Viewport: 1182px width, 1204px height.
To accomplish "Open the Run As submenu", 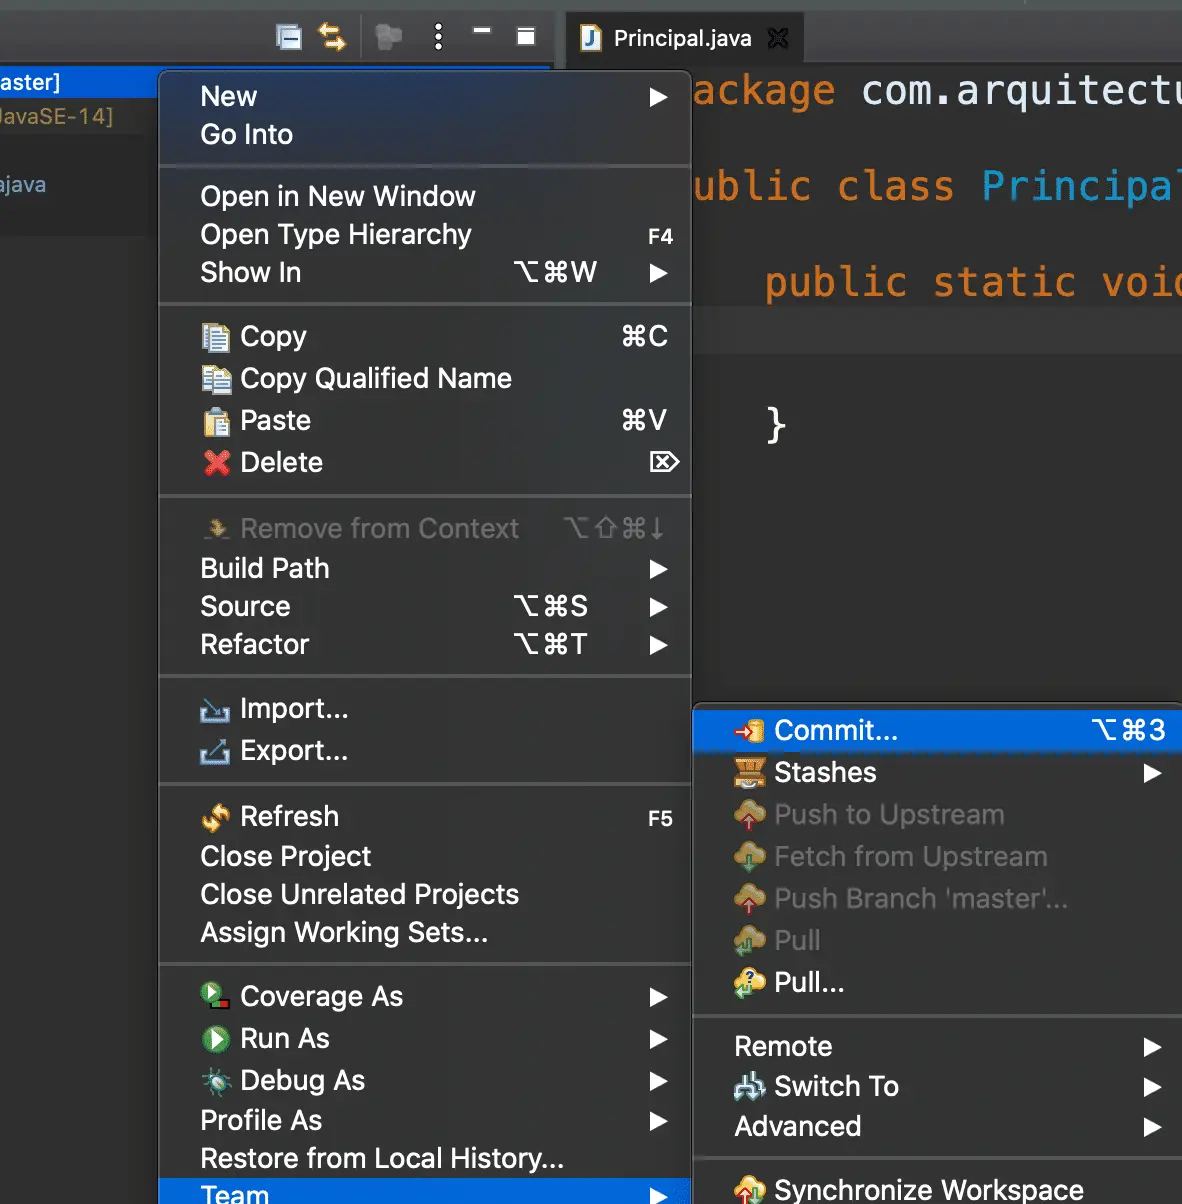I will [285, 1039].
